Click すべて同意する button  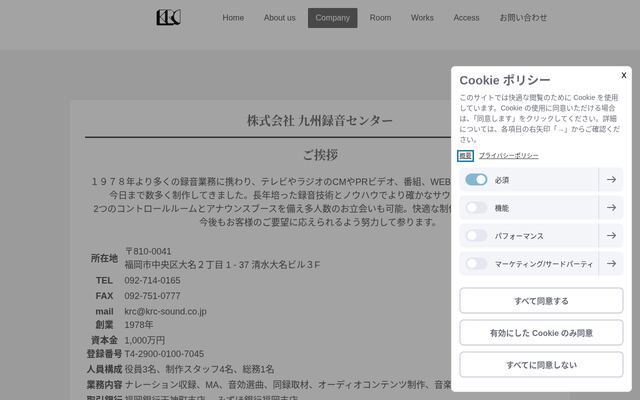coord(541,301)
